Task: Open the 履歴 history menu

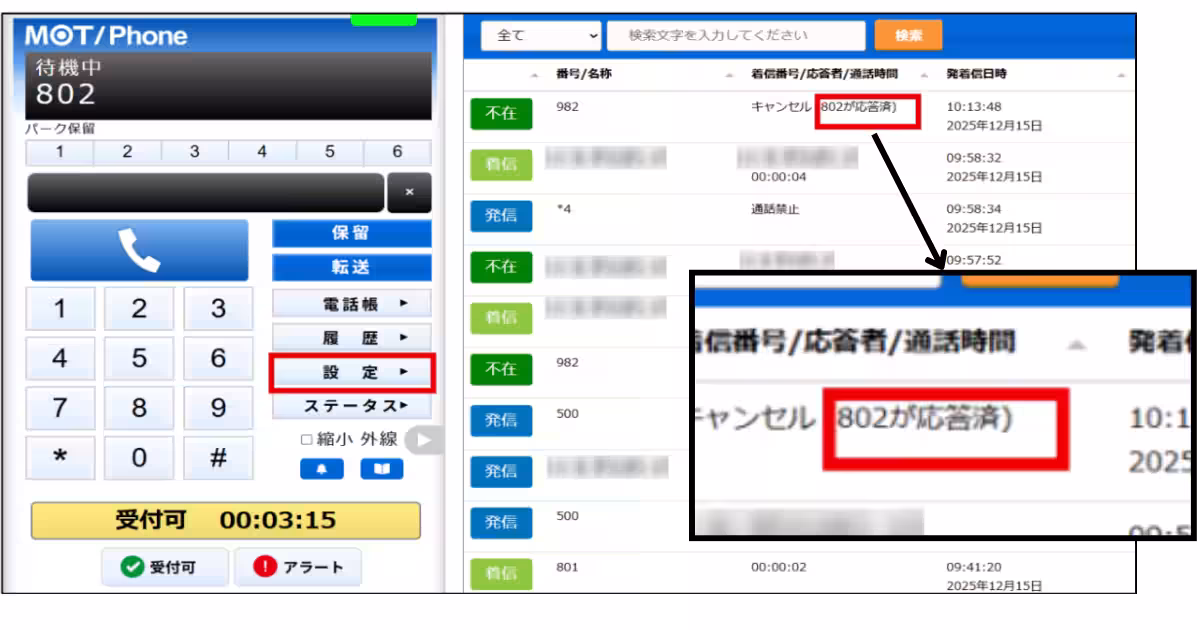Action: 352,335
